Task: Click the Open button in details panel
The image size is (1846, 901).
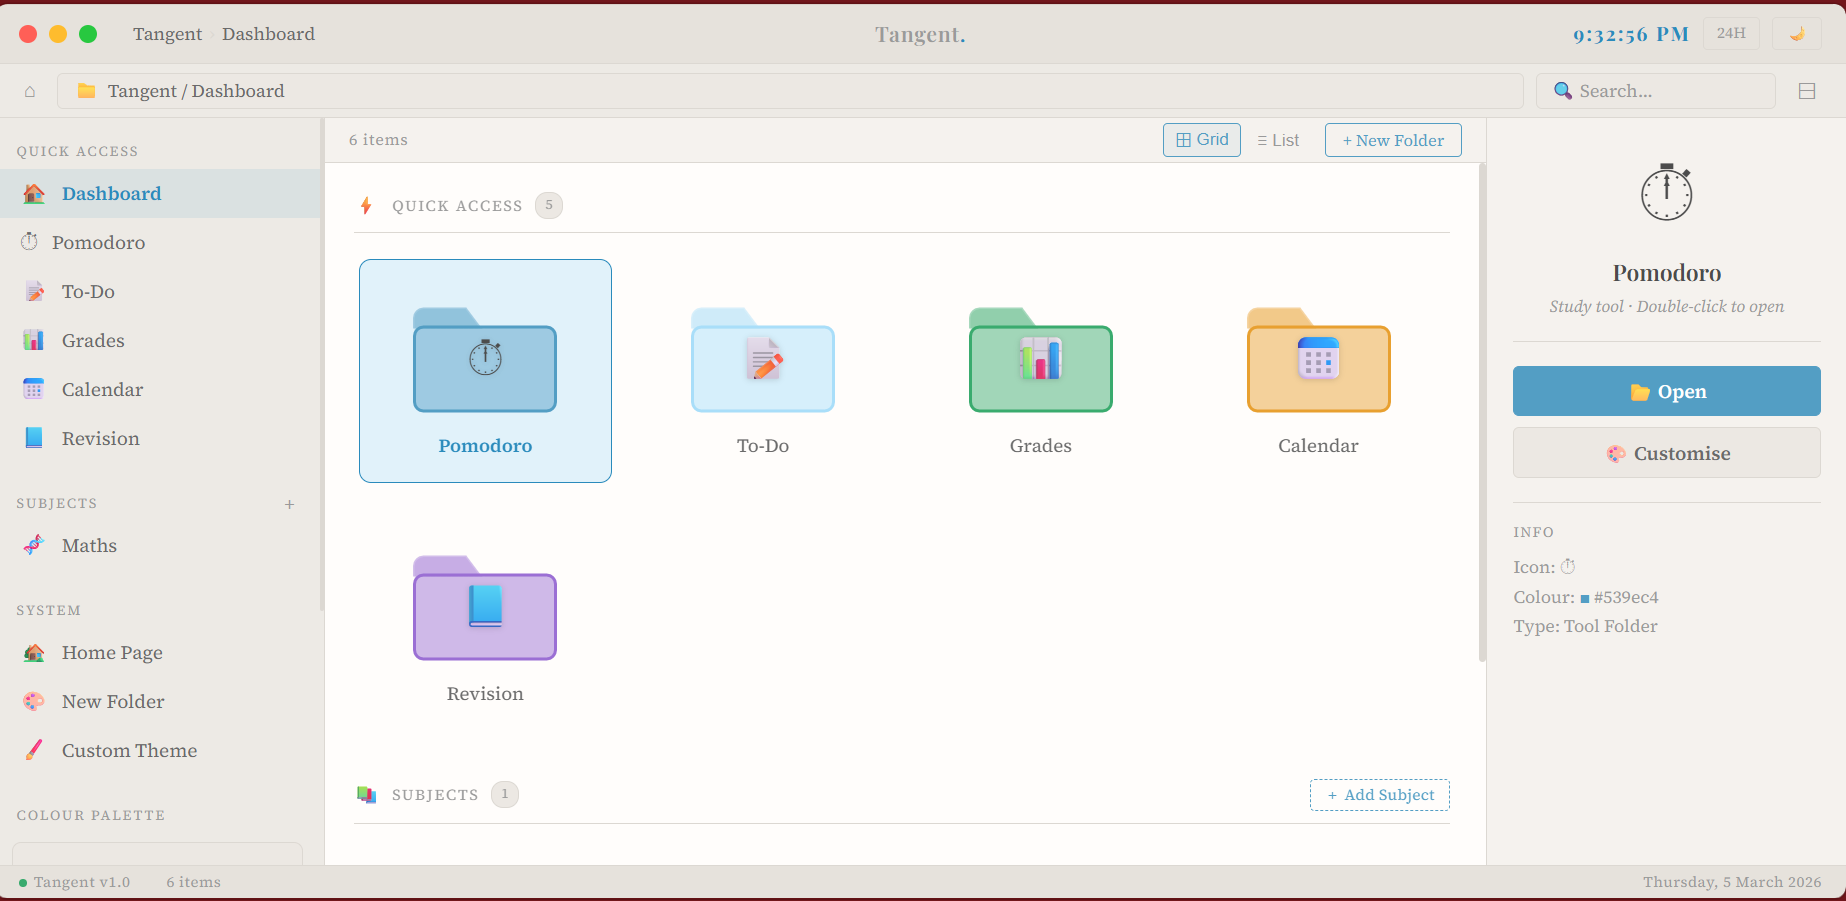Action: click(1667, 391)
